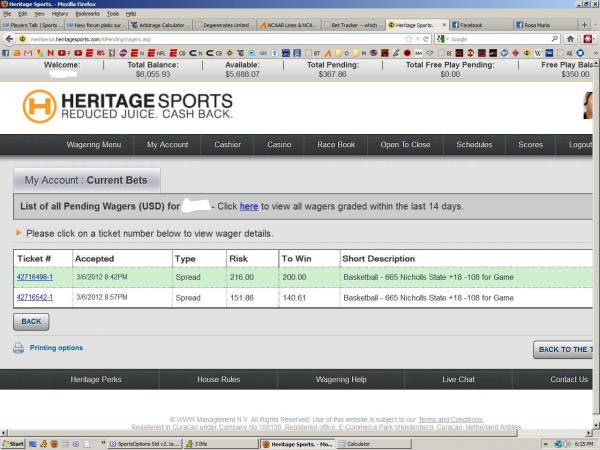The height and width of the screenshot is (450, 600).
Task: Open ticket number 42716542-1 details
Action: click(x=35, y=297)
